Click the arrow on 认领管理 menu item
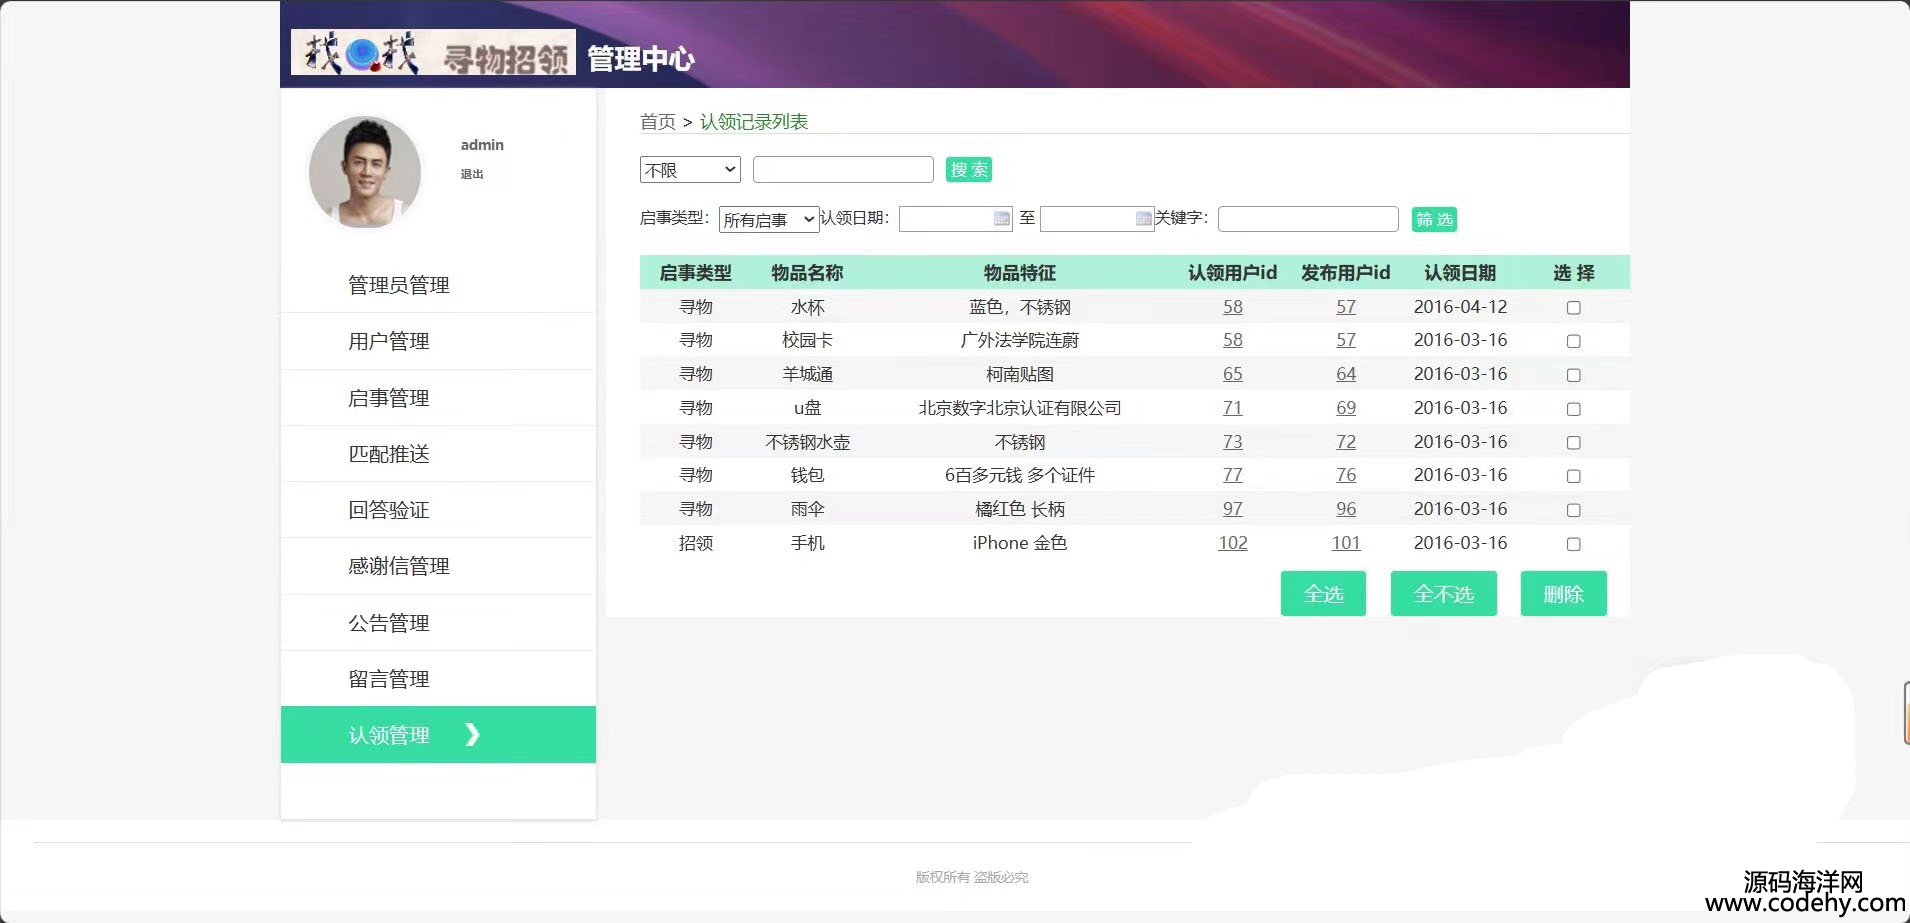 (x=473, y=735)
